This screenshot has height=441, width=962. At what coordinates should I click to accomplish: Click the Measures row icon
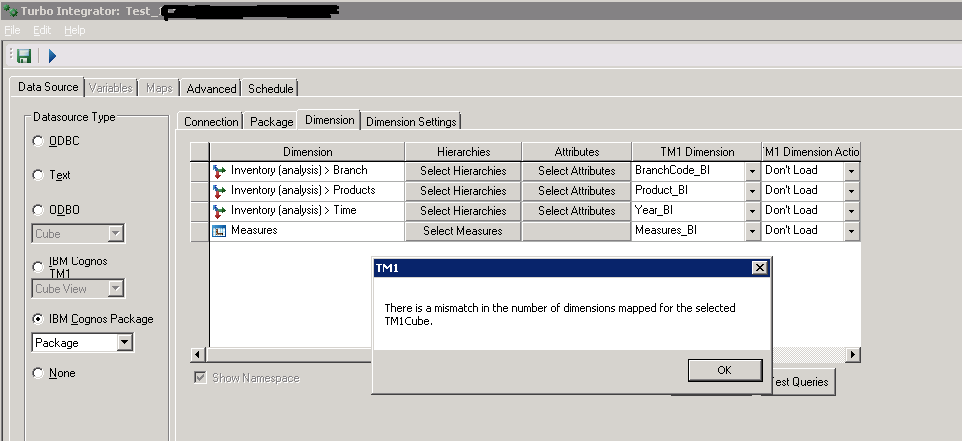pos(219,231)
